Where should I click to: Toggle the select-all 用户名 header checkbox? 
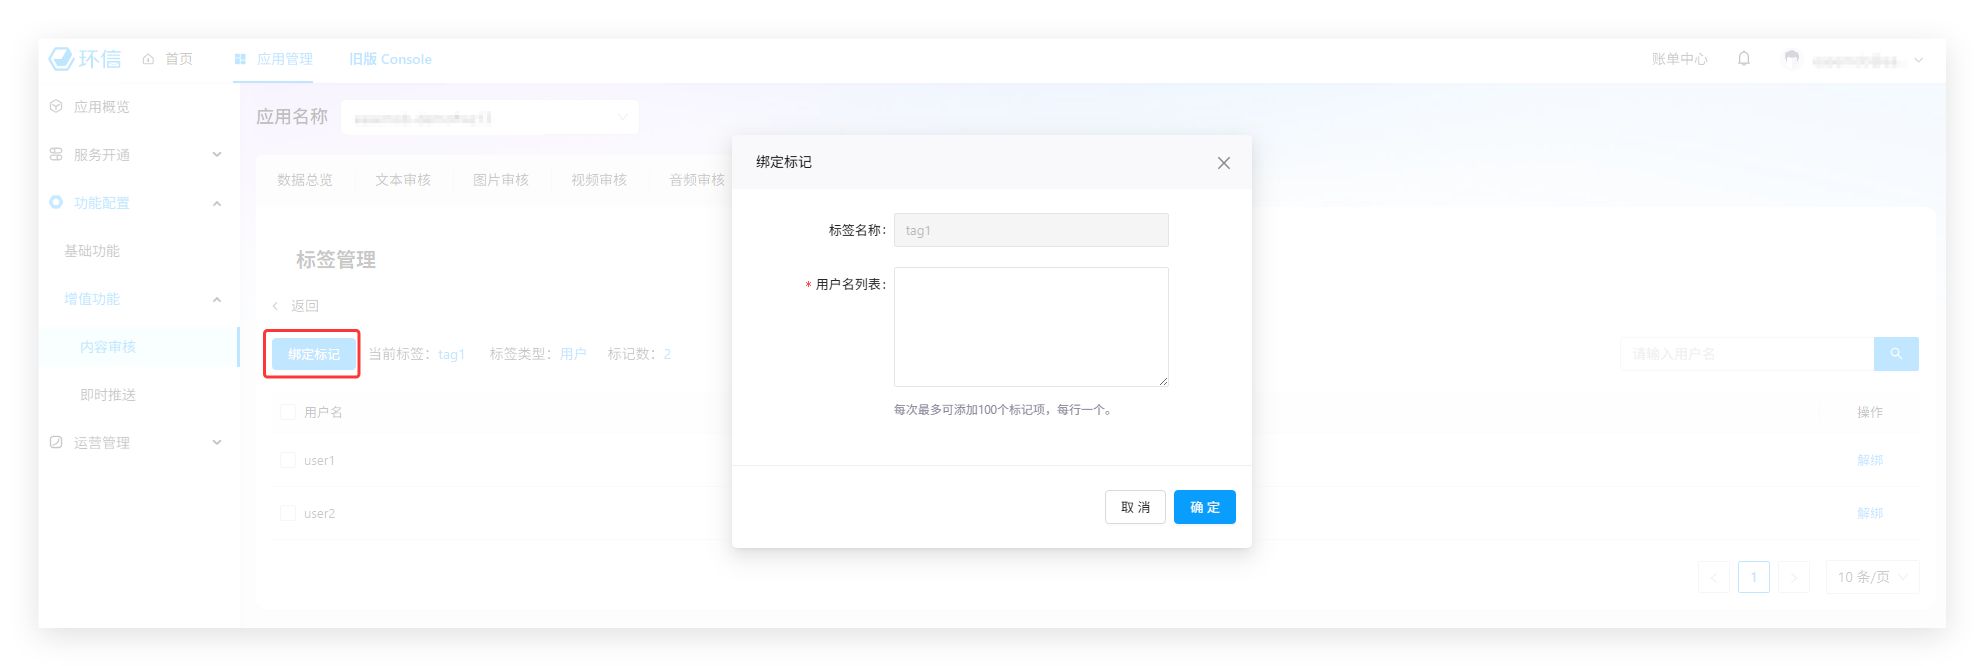point(288,412)
